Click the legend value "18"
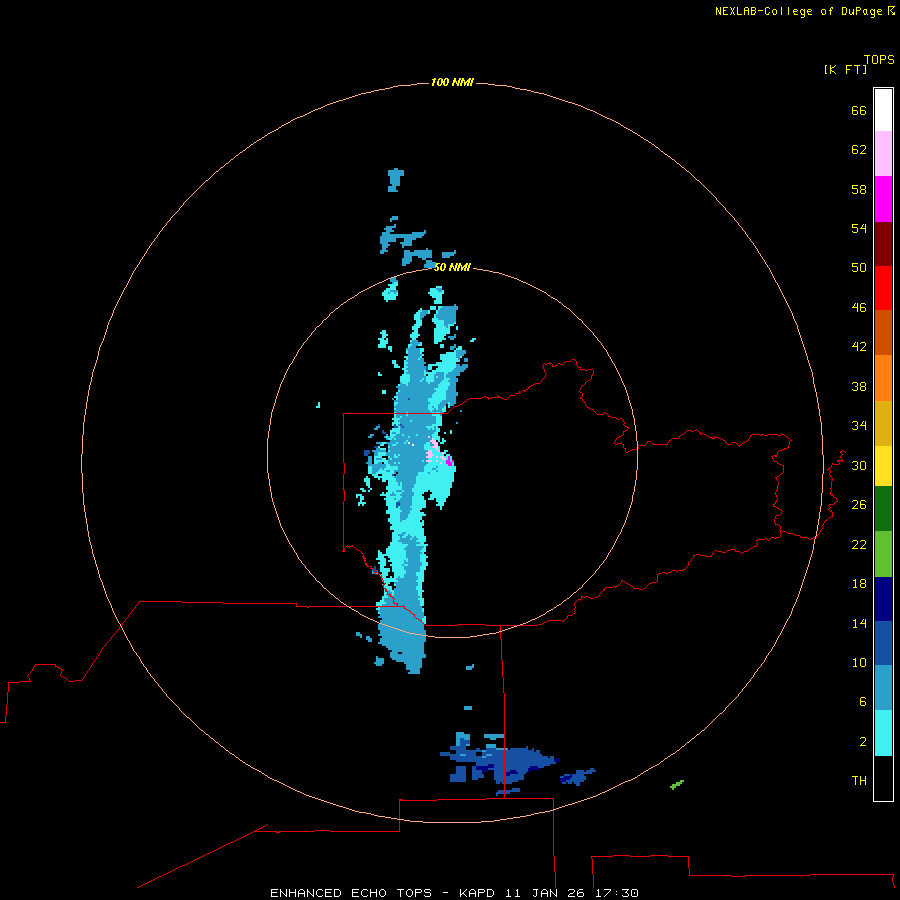Viewport: 900px width, 900px height. tap(859, 584)
